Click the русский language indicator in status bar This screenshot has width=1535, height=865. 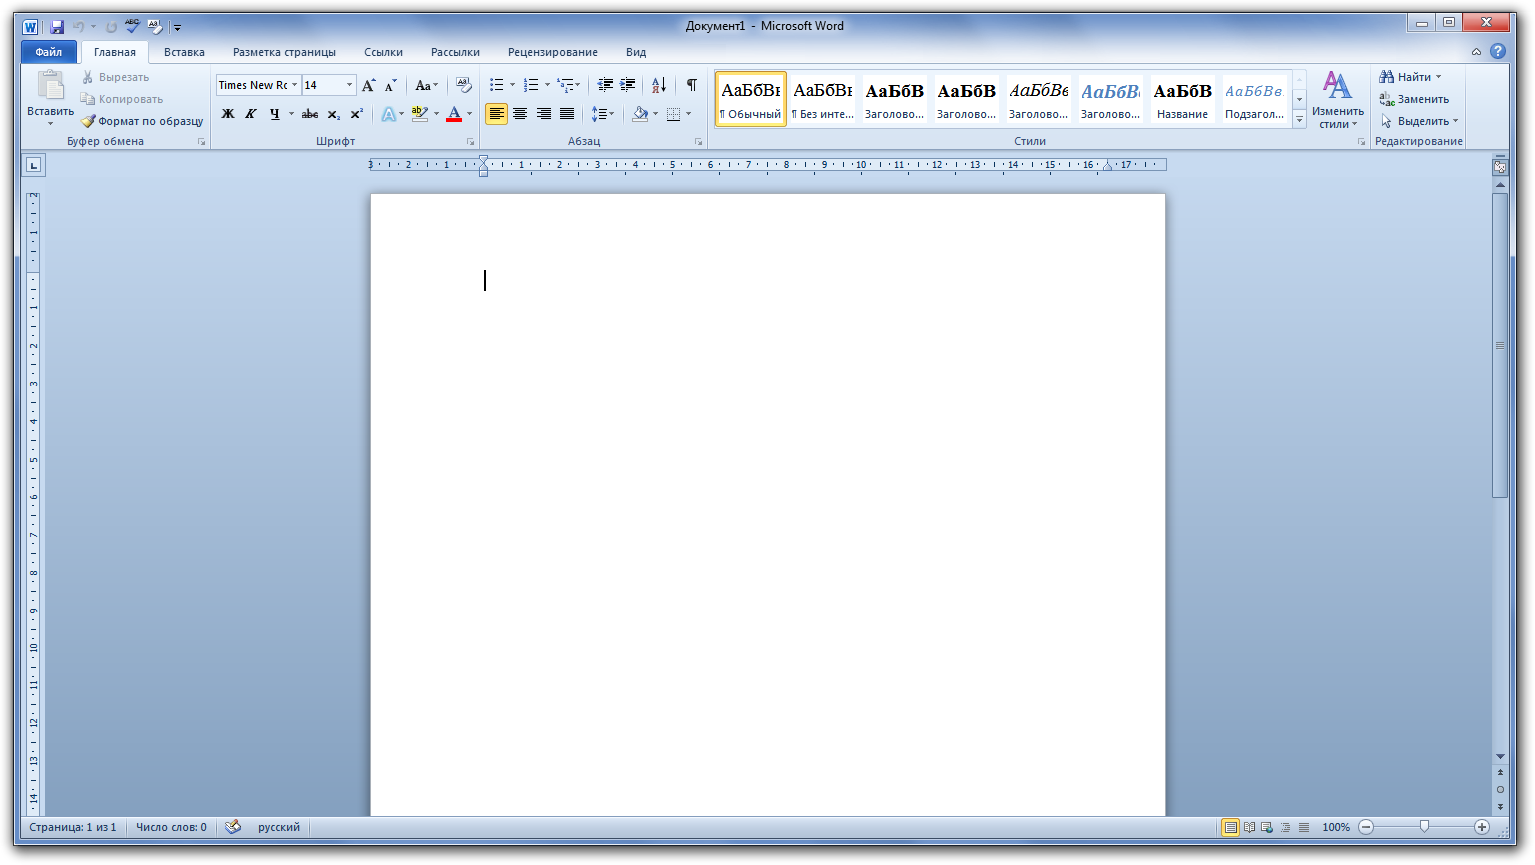click(279, 827)
